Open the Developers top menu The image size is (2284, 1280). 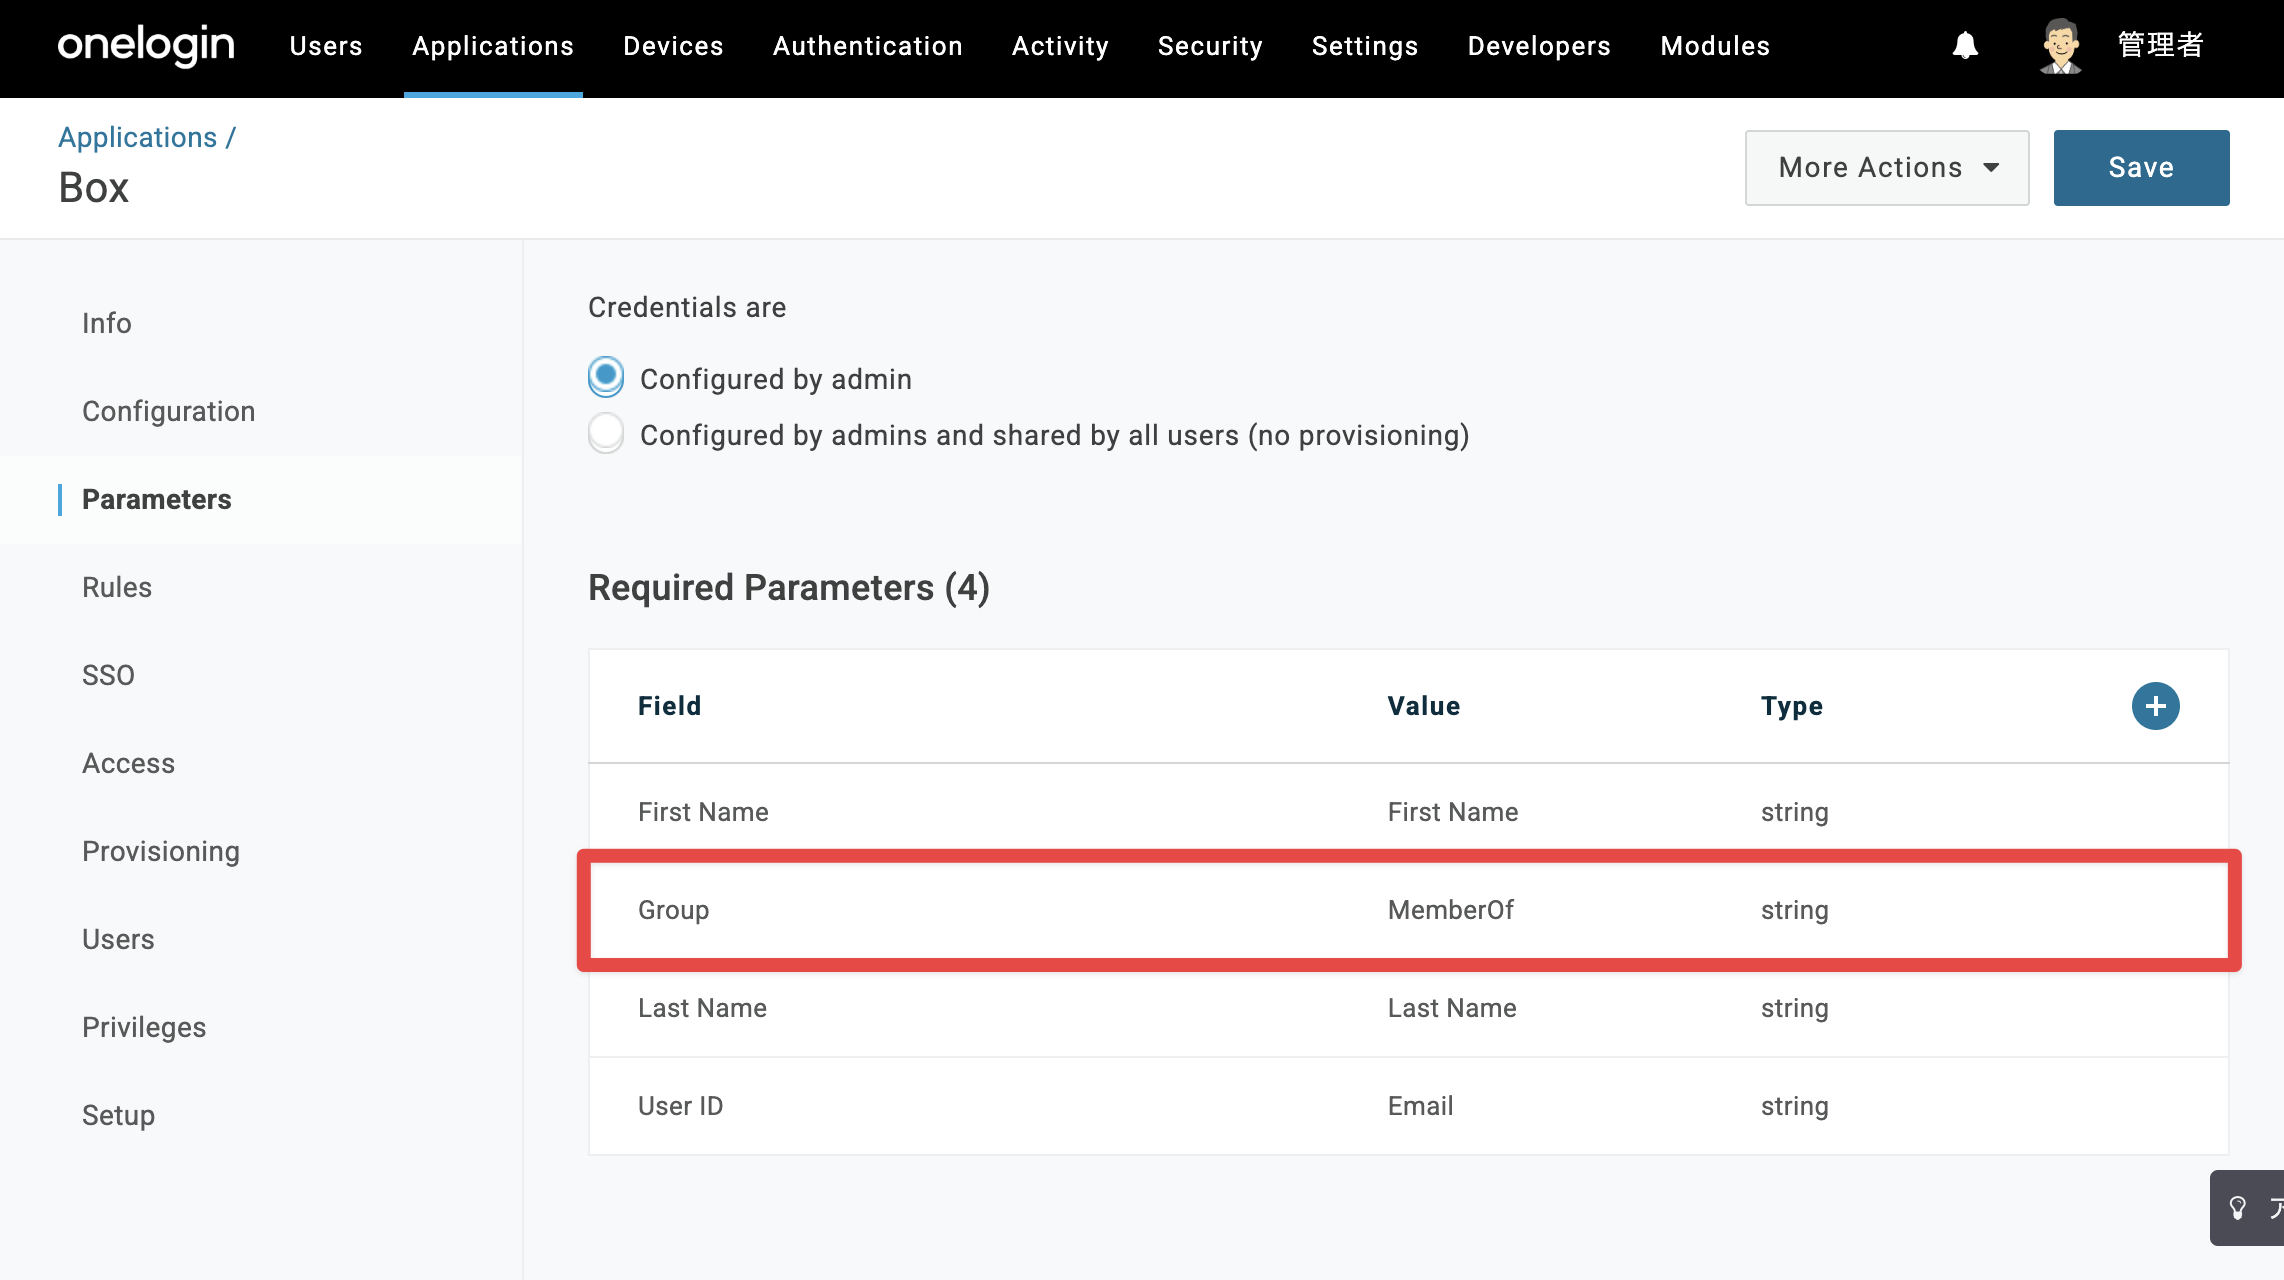(x=1539, y=46)
